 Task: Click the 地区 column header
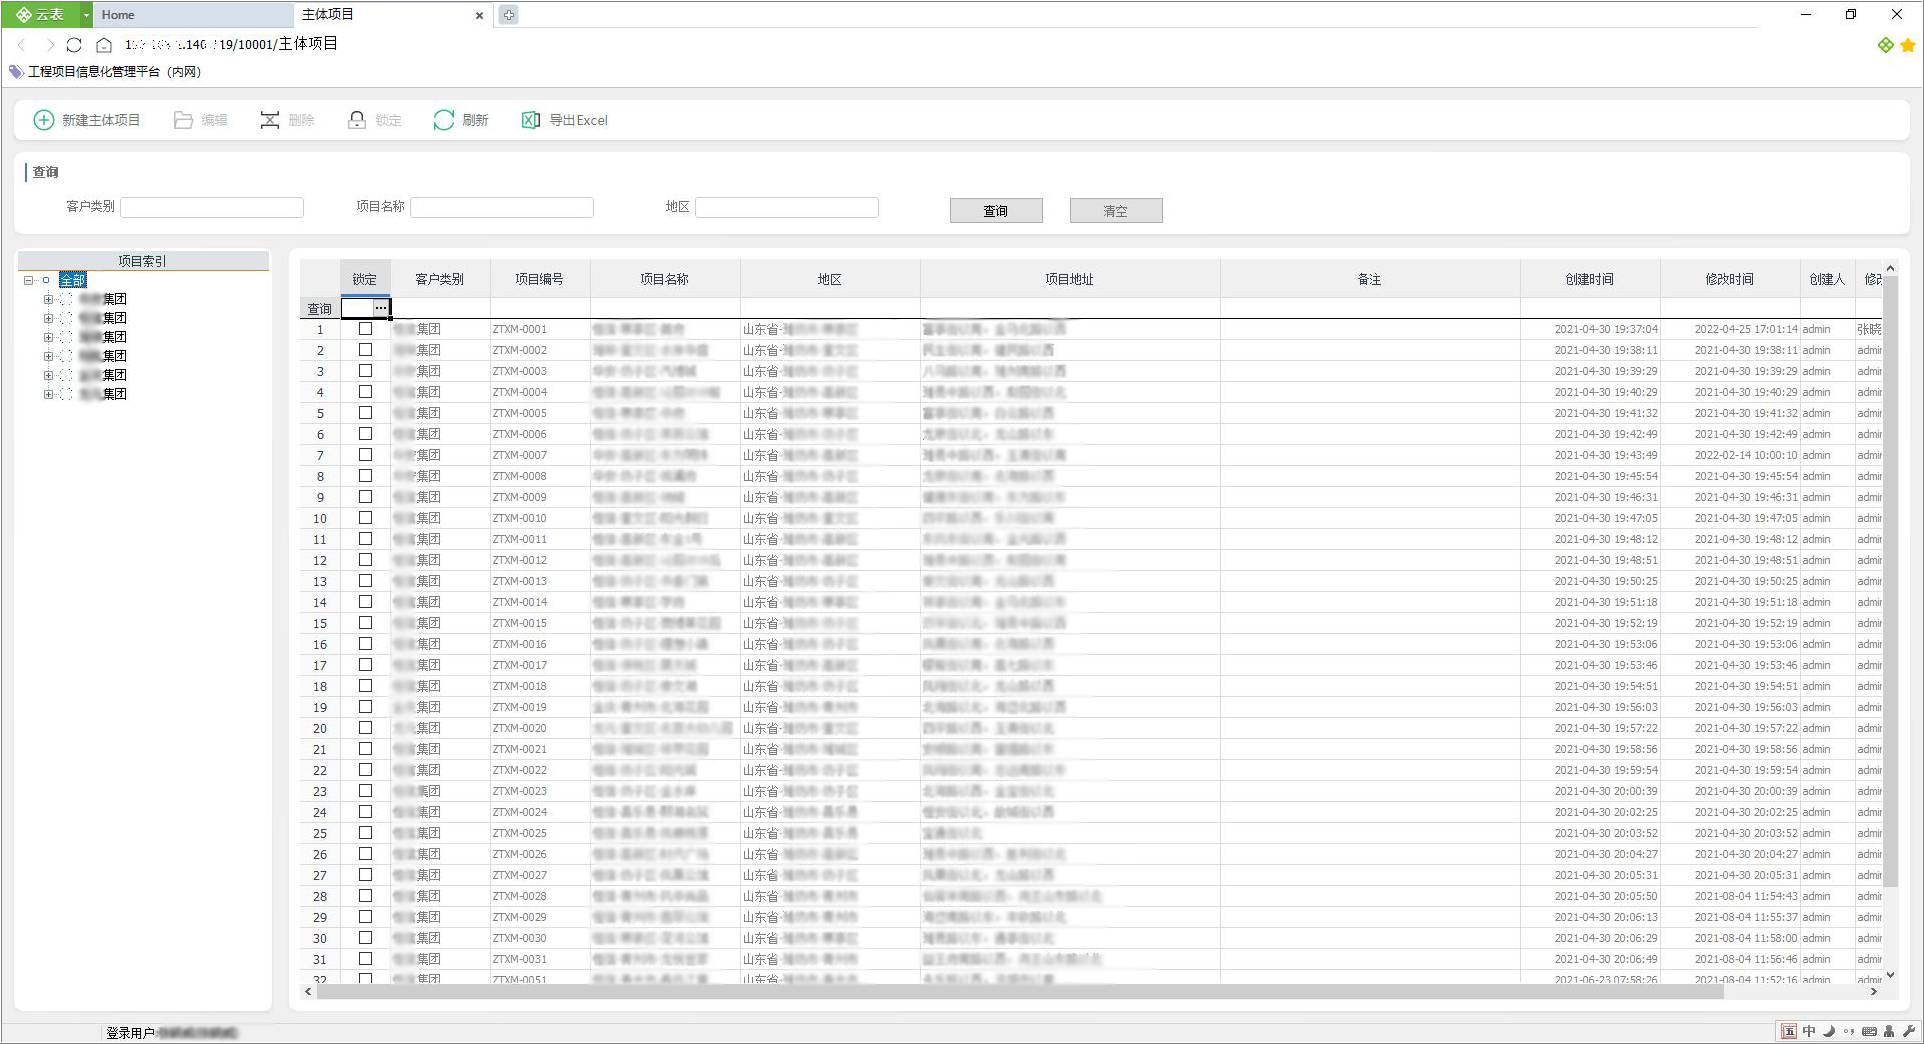(x=830, y=279)
